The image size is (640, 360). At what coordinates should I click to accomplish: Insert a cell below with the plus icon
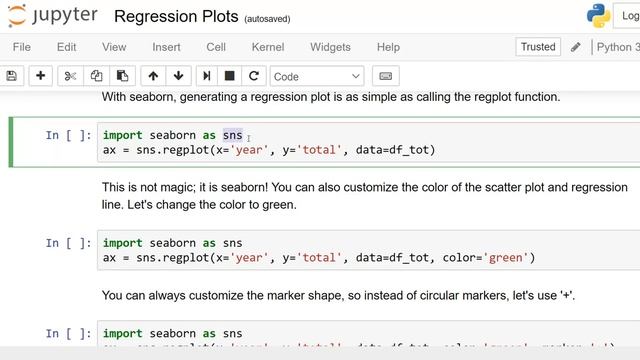tap(40, 76)
